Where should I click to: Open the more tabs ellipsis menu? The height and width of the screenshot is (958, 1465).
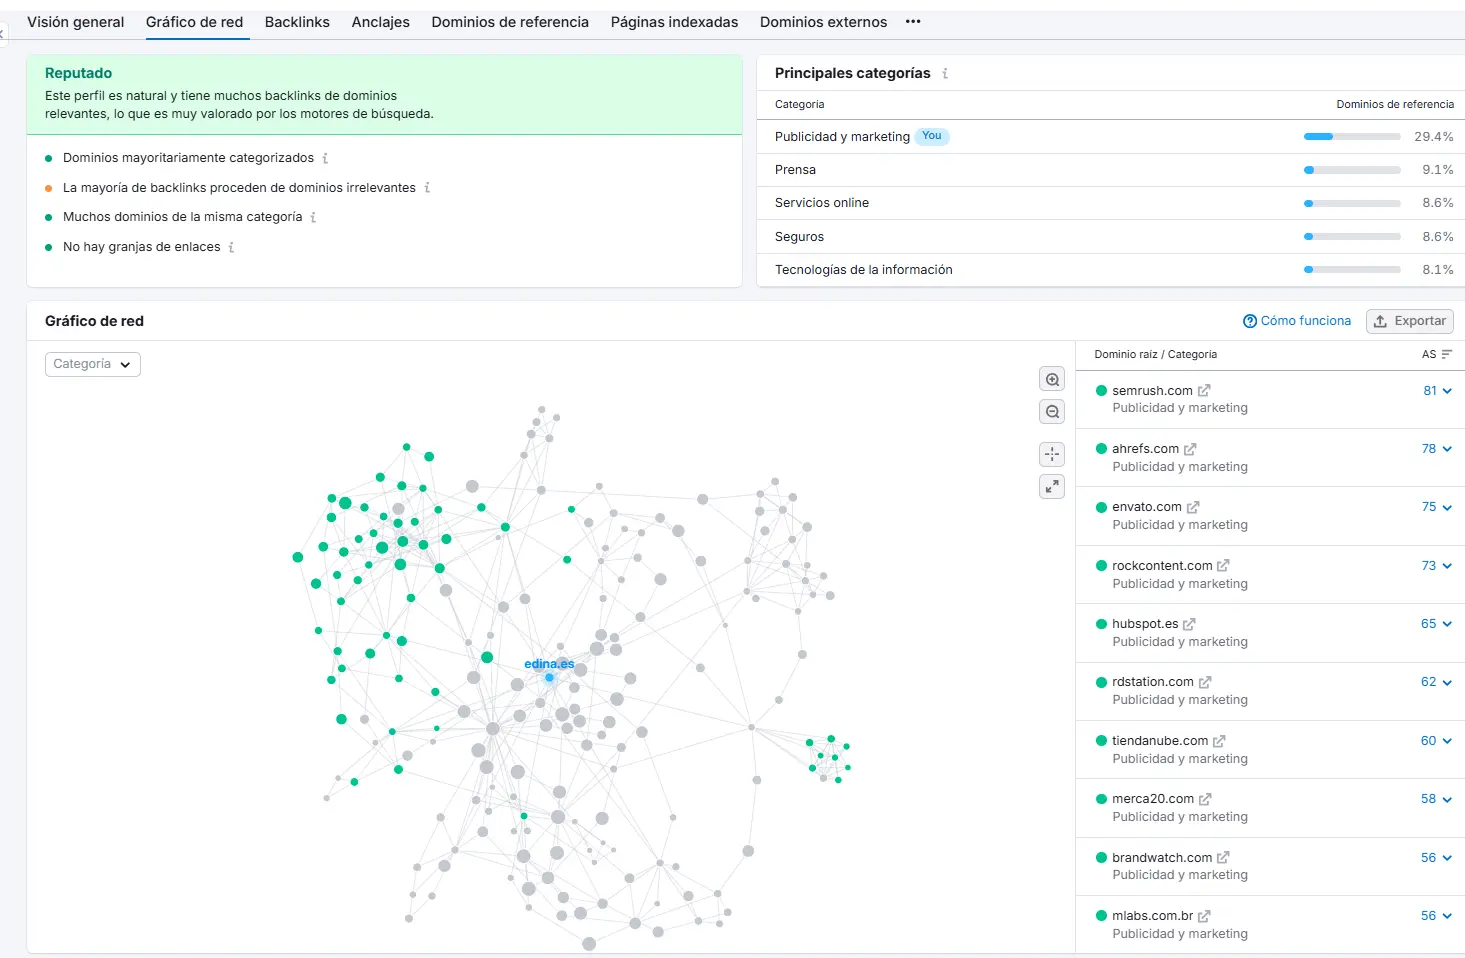(913, 22)
